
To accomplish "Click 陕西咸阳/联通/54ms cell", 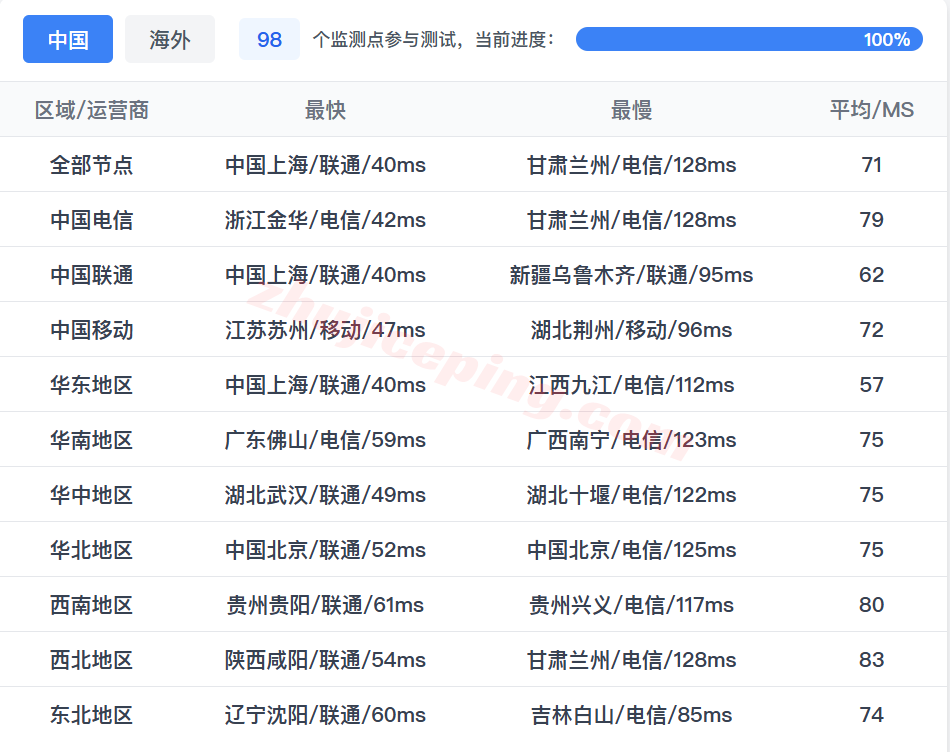I will (325, 660).
